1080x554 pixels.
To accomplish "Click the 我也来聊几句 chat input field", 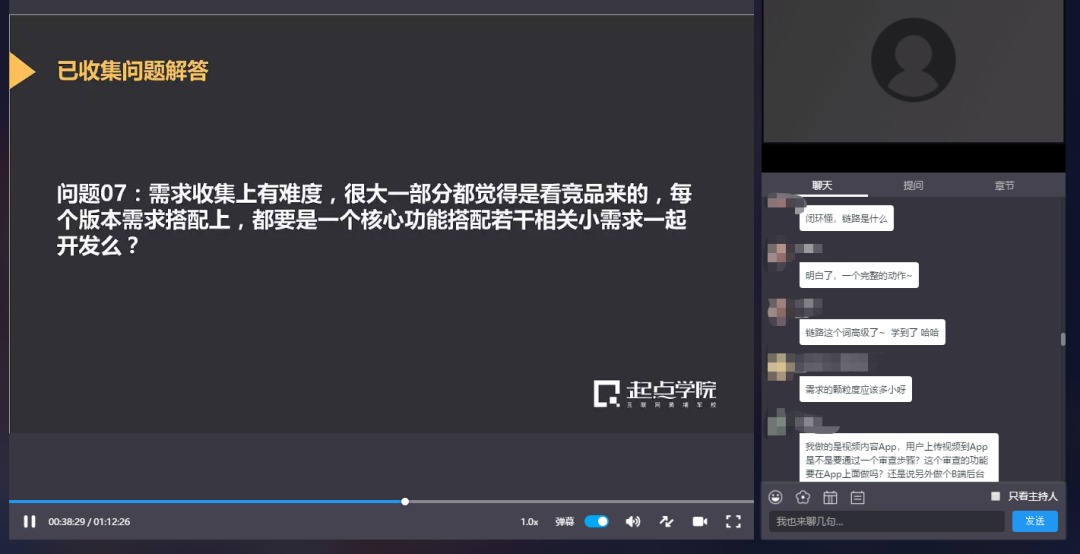I will coord(886,522).
